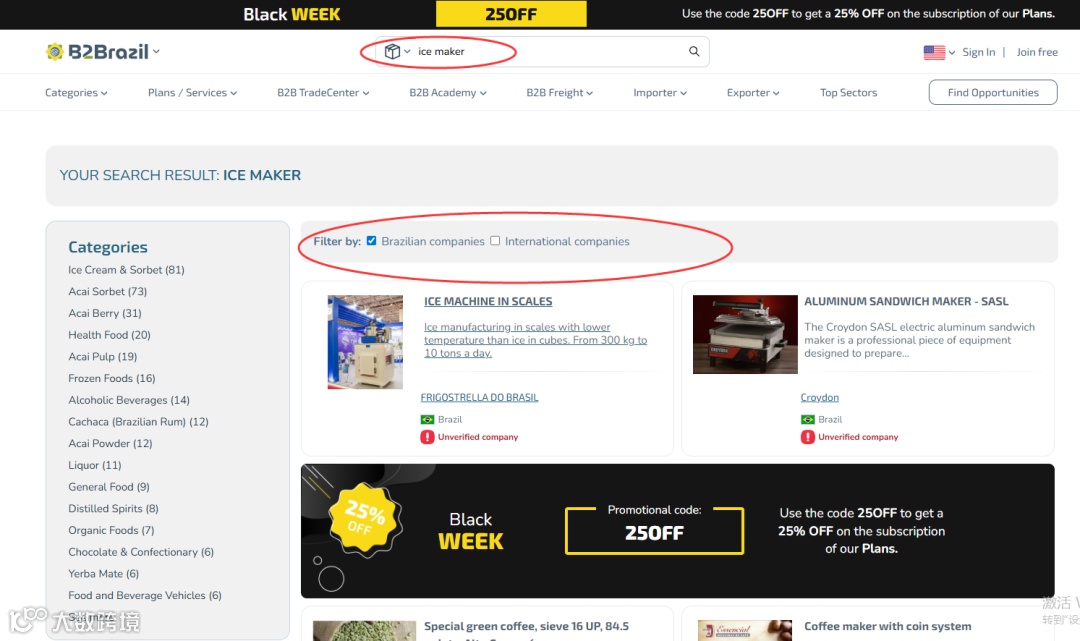Select the Acai Sorbet (73) category

click(107, 291)
